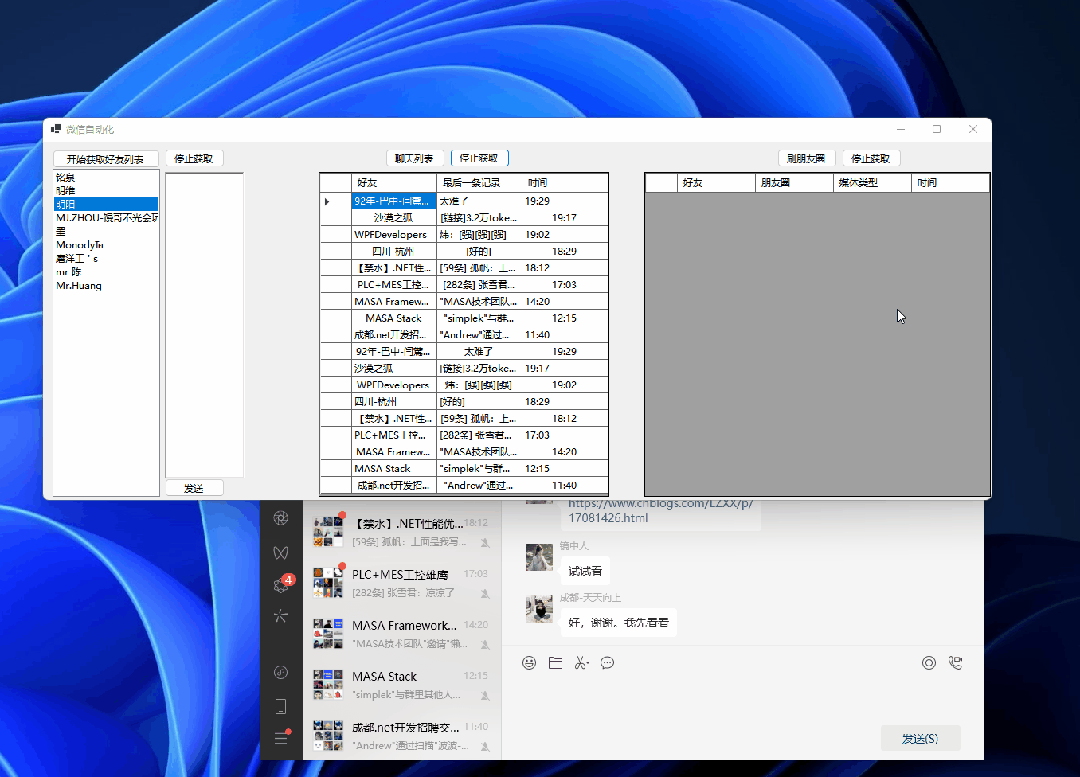Click the sidebar icon with red badge 4
1080x777 pixels.
click(x=281, y=585)
